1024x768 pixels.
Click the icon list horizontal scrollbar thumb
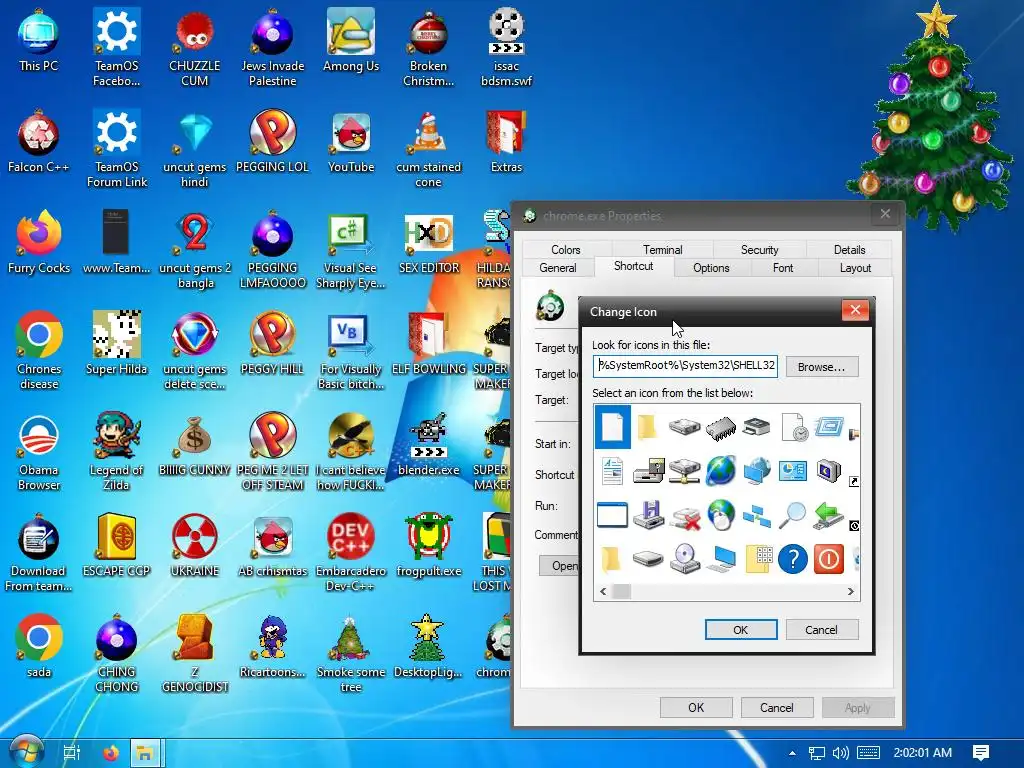tap(622, 592)
